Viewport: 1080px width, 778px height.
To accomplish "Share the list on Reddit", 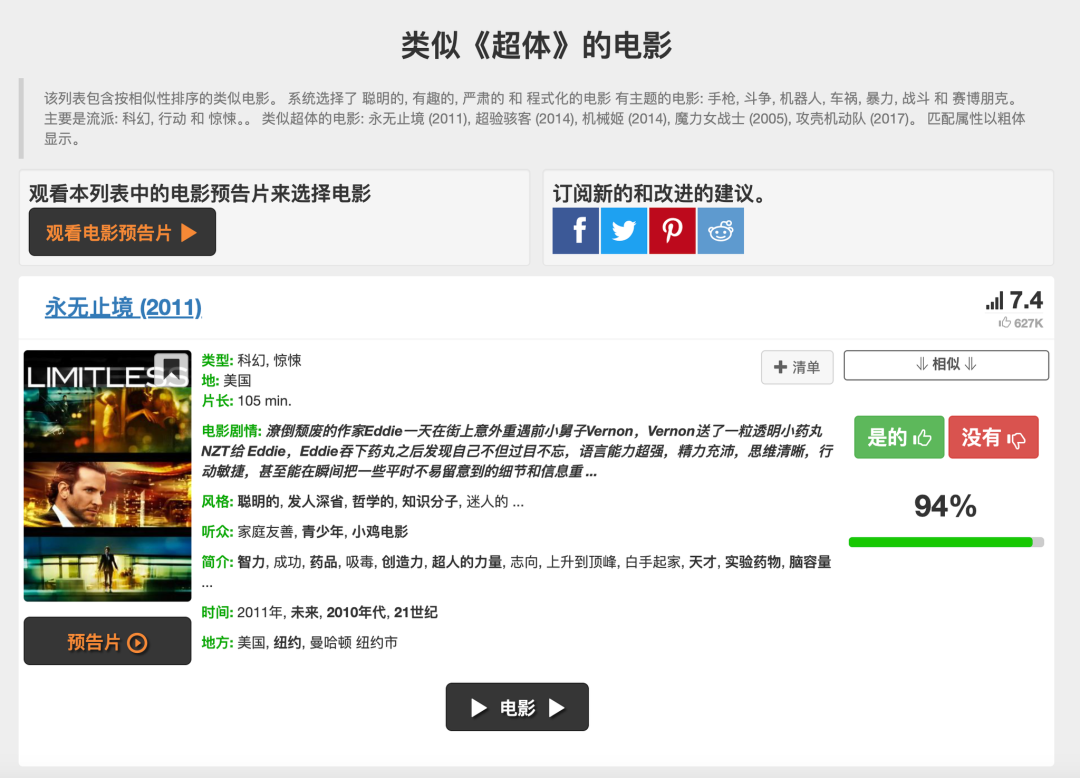I will click(x=720, y=231).
